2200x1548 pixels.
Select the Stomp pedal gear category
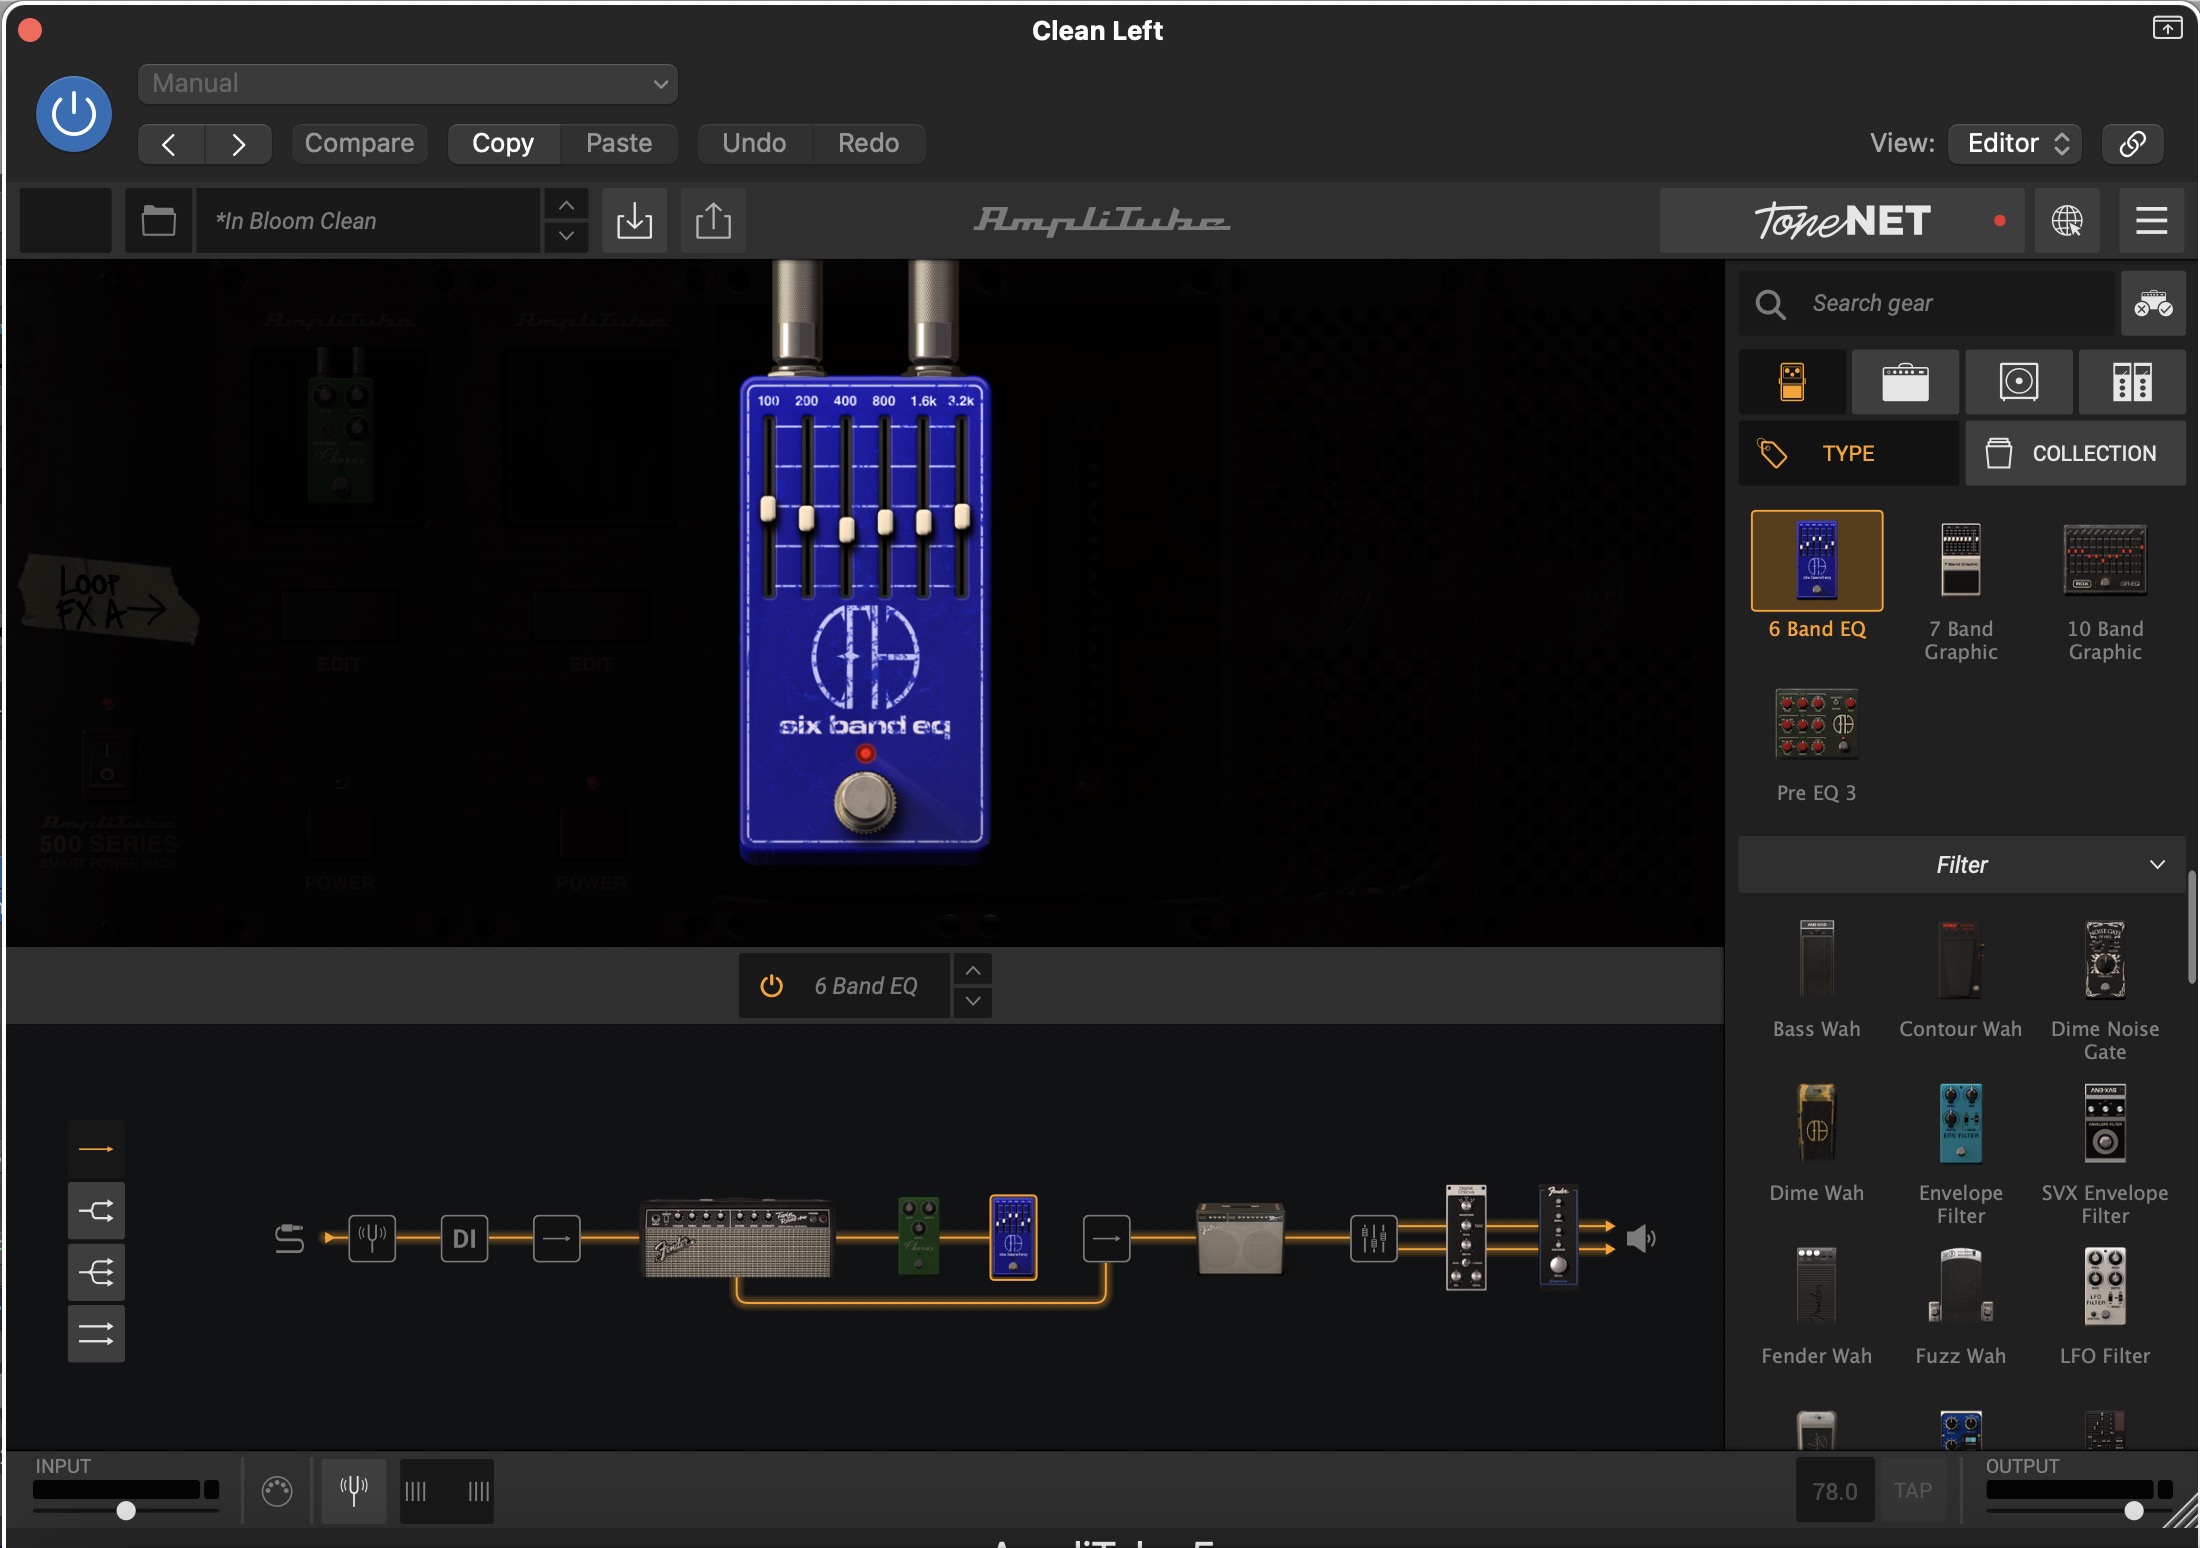coord(1792,382)
